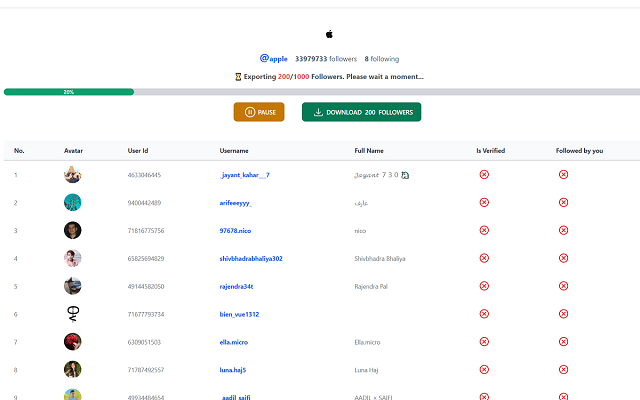This screenshot has width=640, height=400.
Task: Click Followed by you X icon for arifeeyyy_
Action: click(563, 202)
